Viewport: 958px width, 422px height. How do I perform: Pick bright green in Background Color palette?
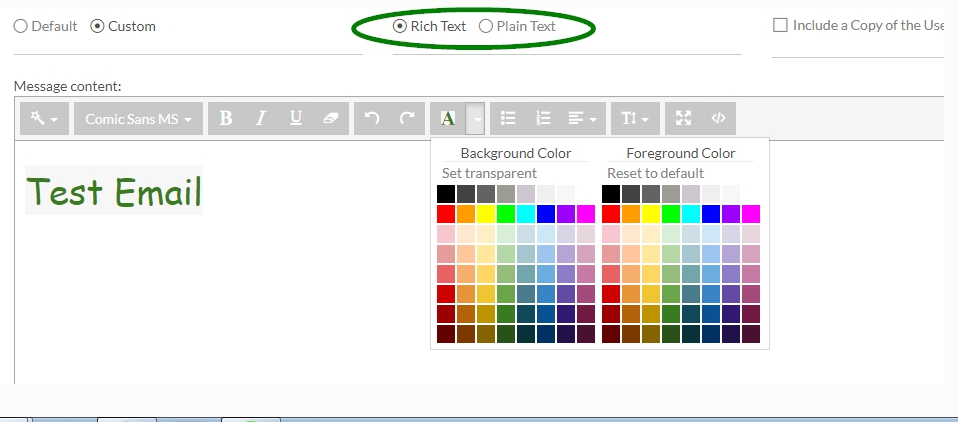tap(506, 214)
